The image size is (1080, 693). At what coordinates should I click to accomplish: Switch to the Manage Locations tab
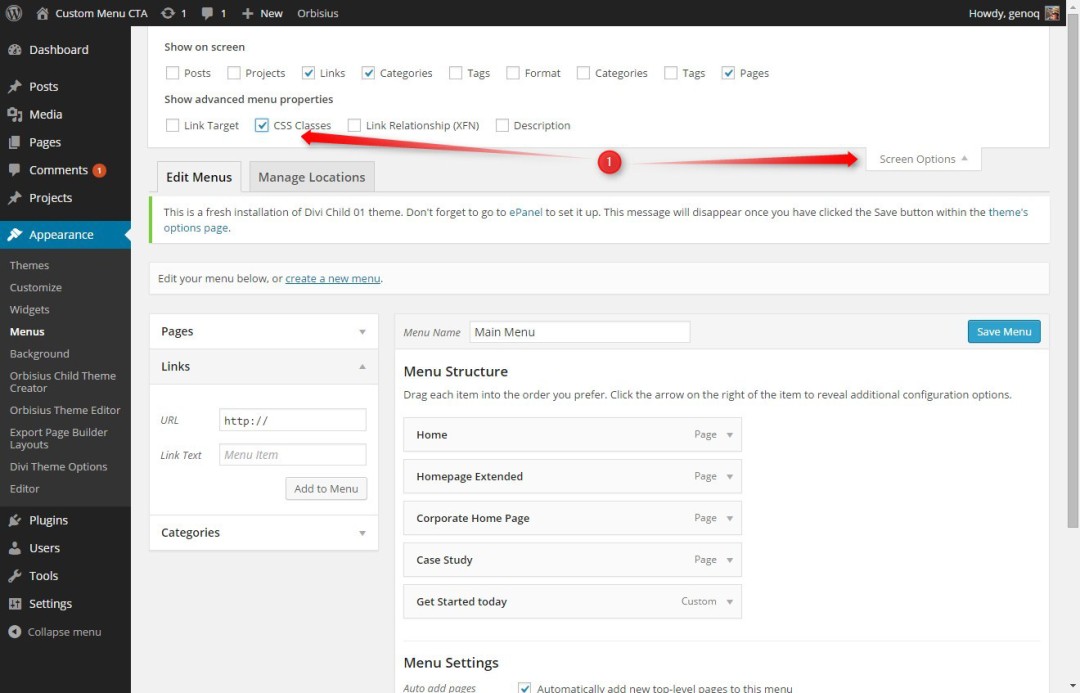click(x=311, y=176)
